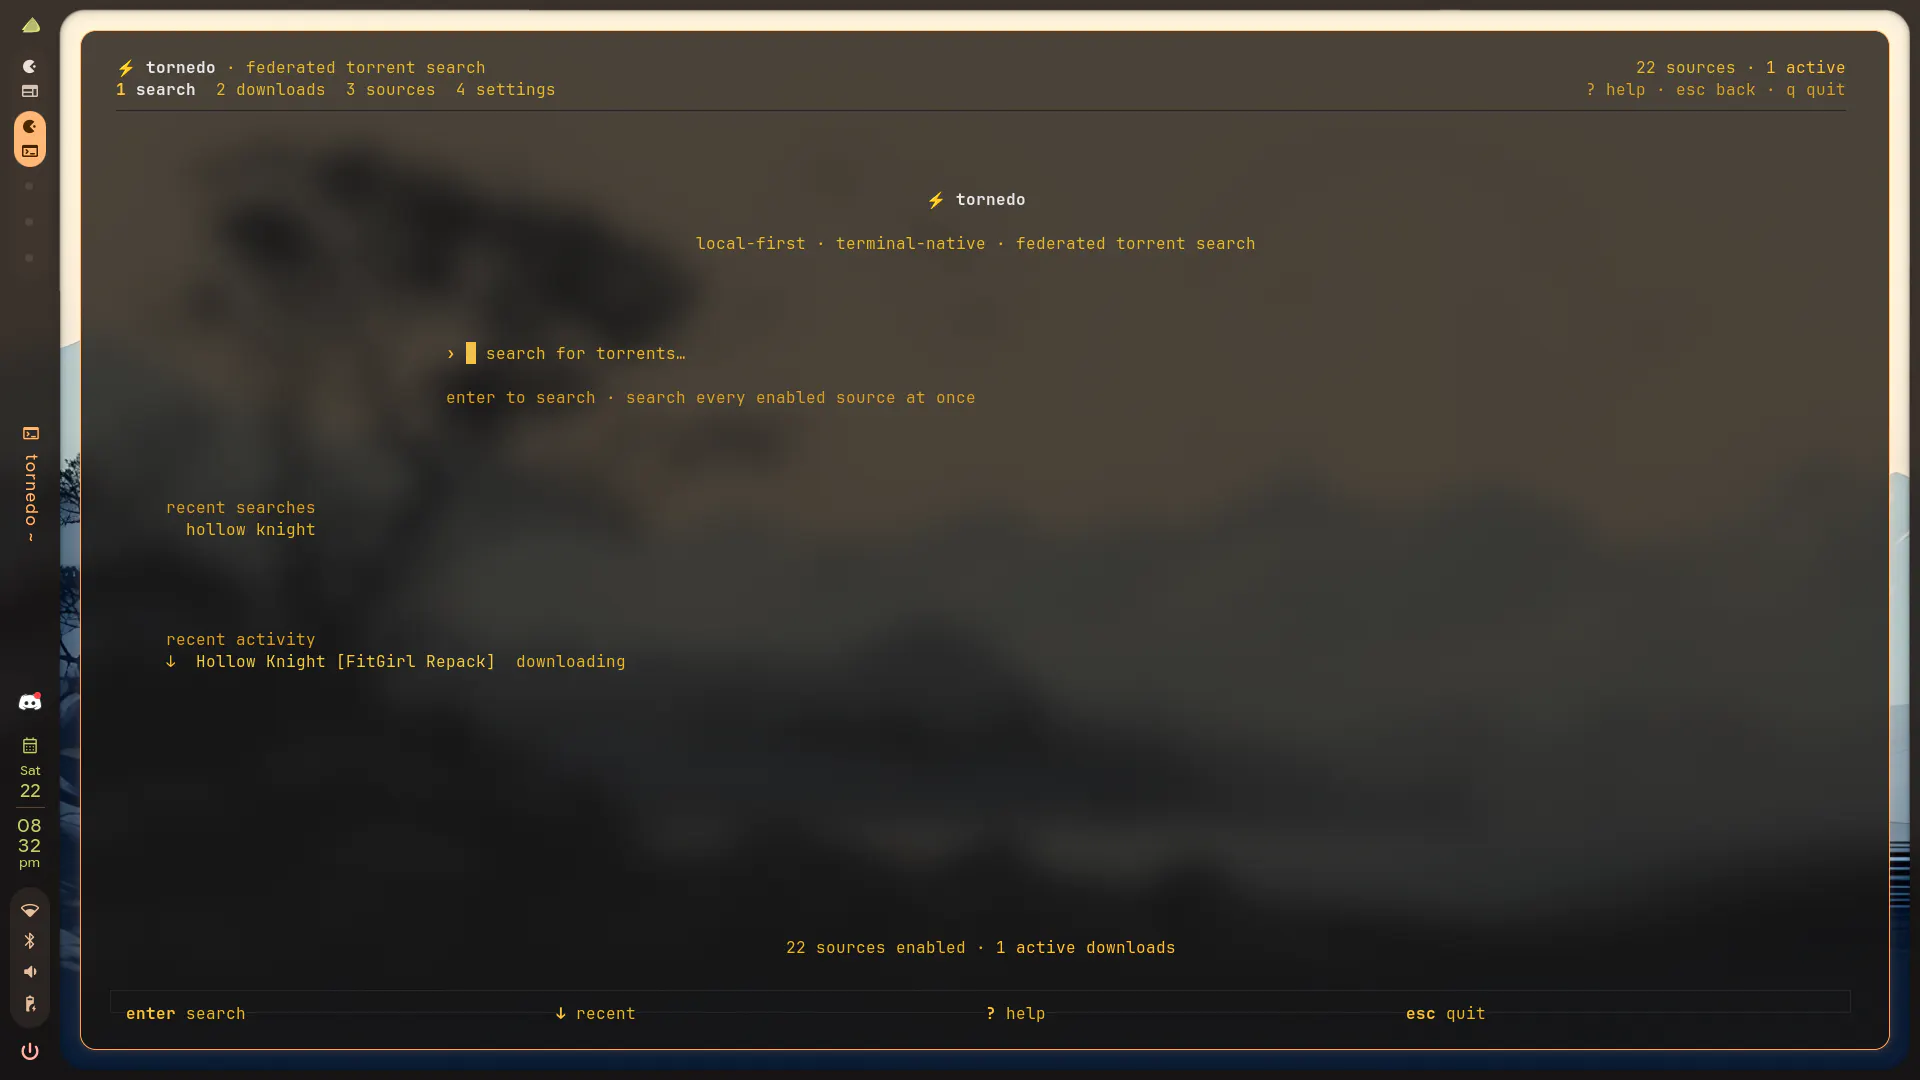Open the 3 sources tab
The width and height of the screenshot is (1920, 1080).
pyautogui.click(x=391, y=90)
